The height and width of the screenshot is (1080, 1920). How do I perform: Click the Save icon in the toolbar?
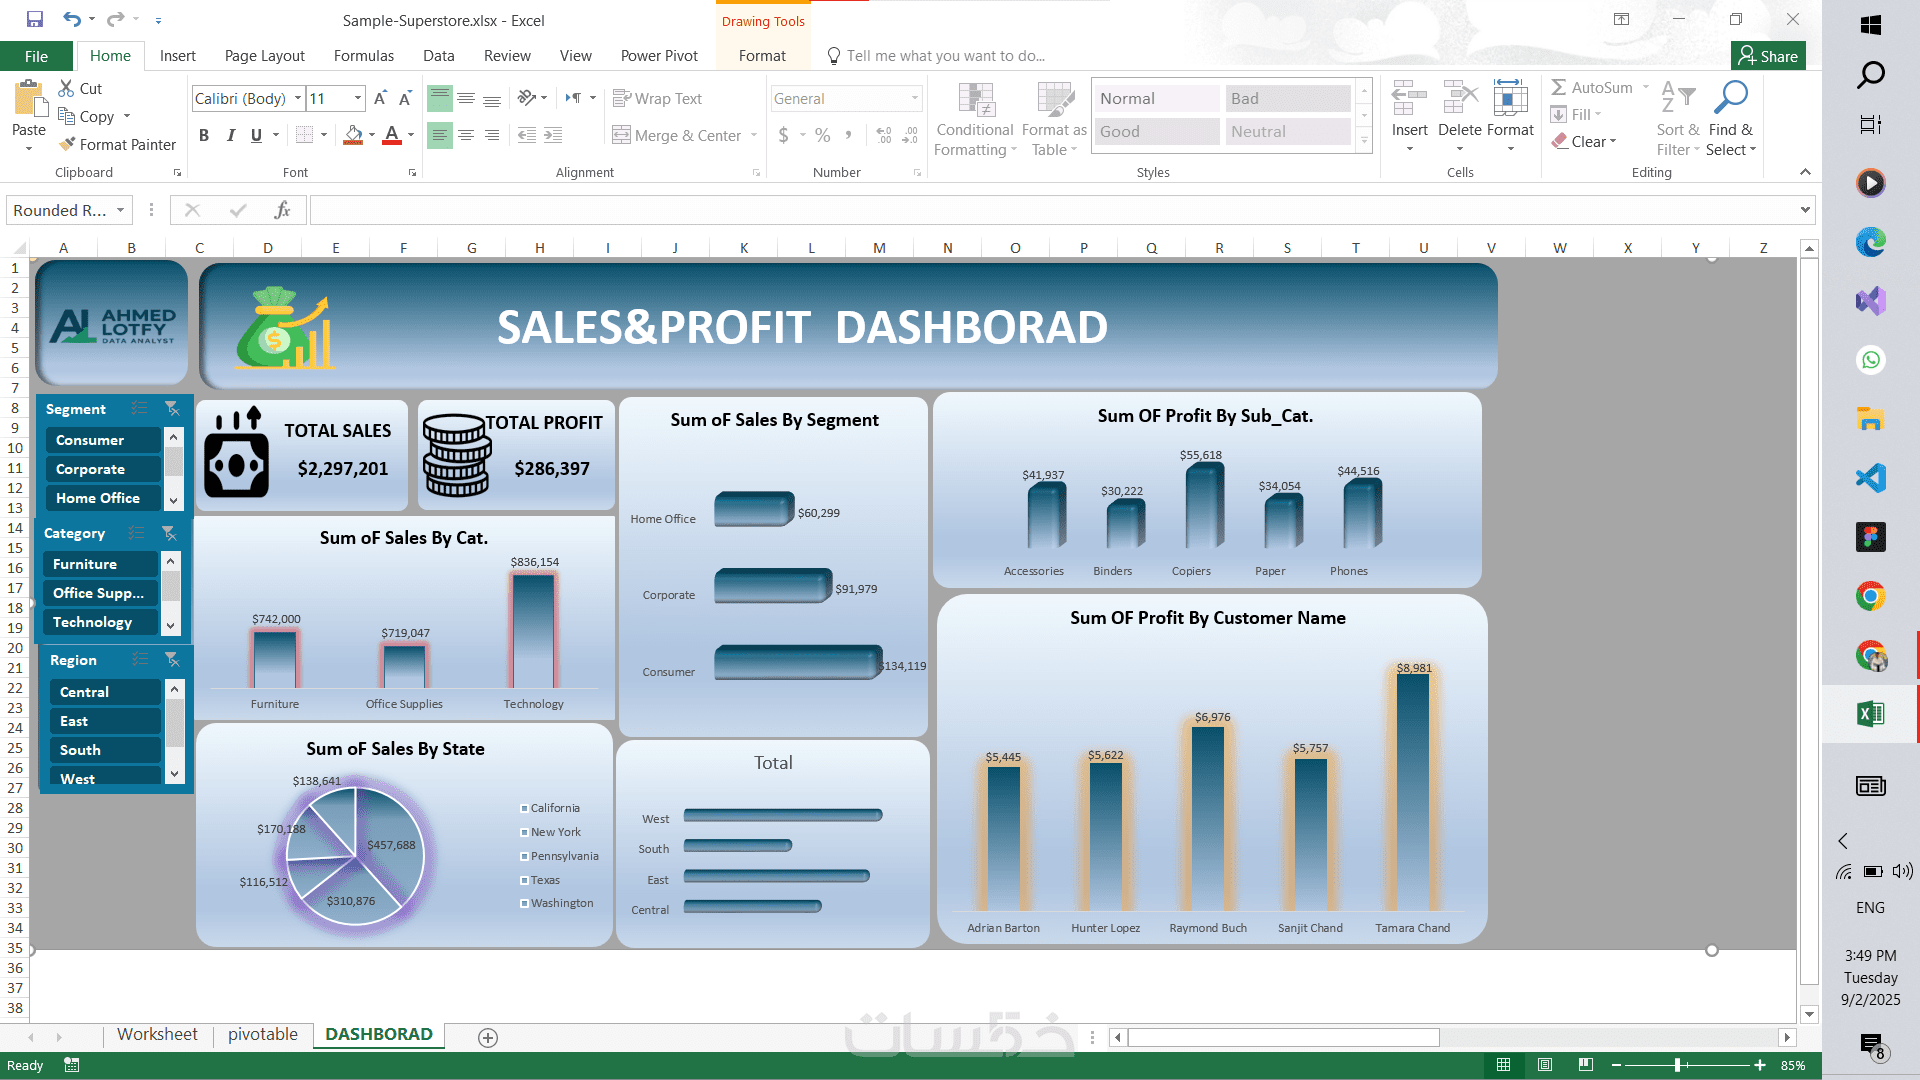[x=35, y=19]
